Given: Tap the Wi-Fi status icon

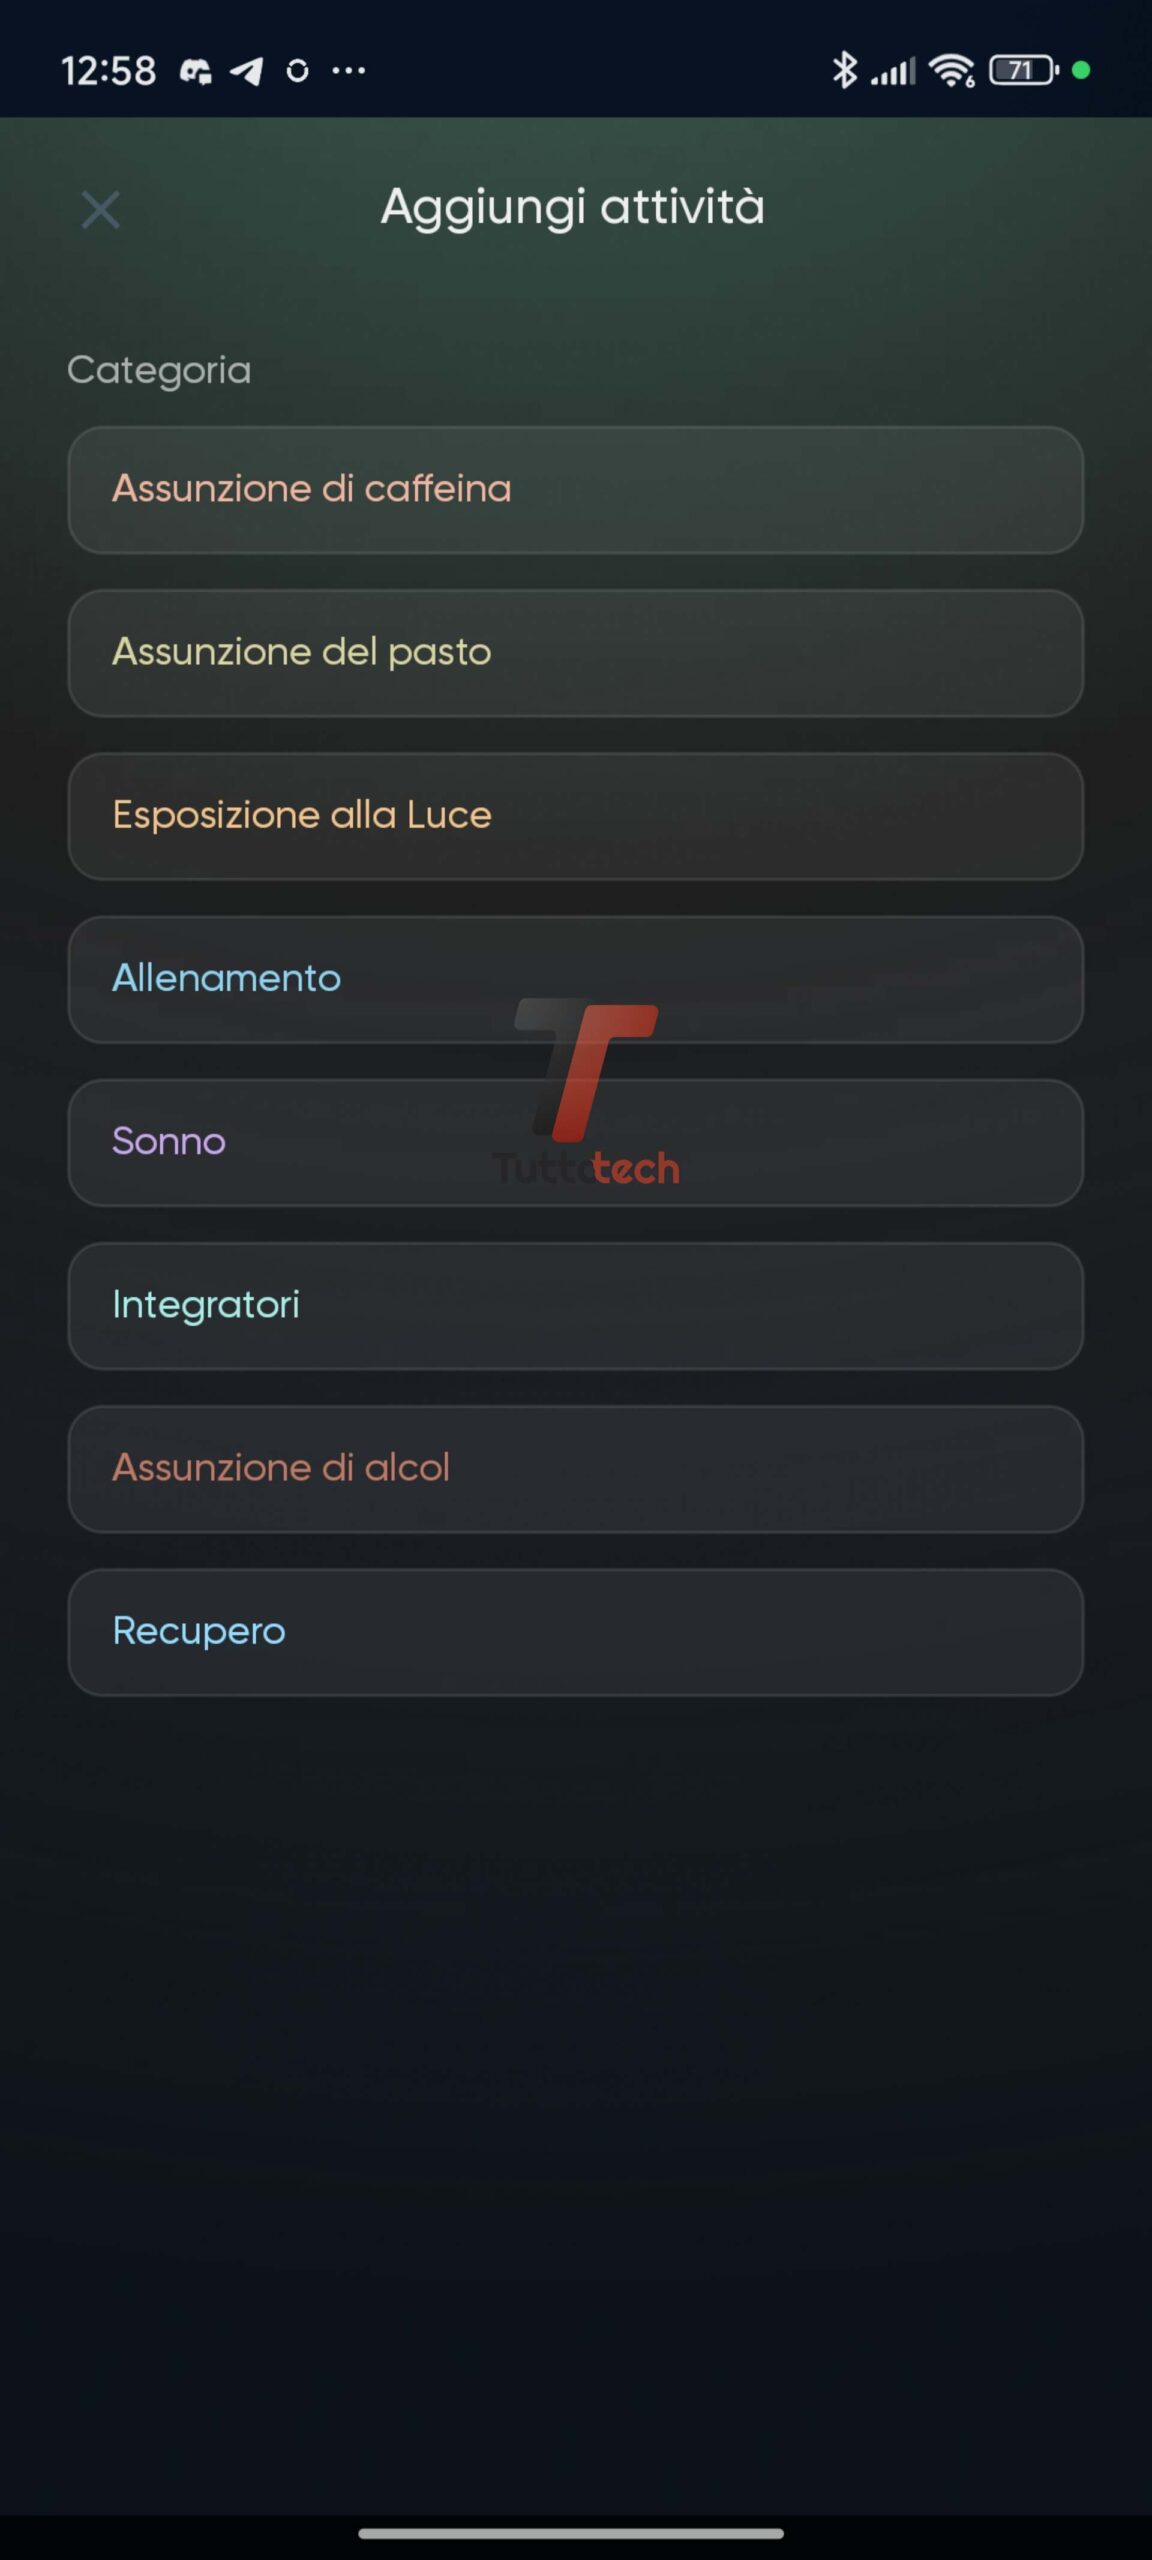Looking at the screenshot, I should (x=951, y=70).
